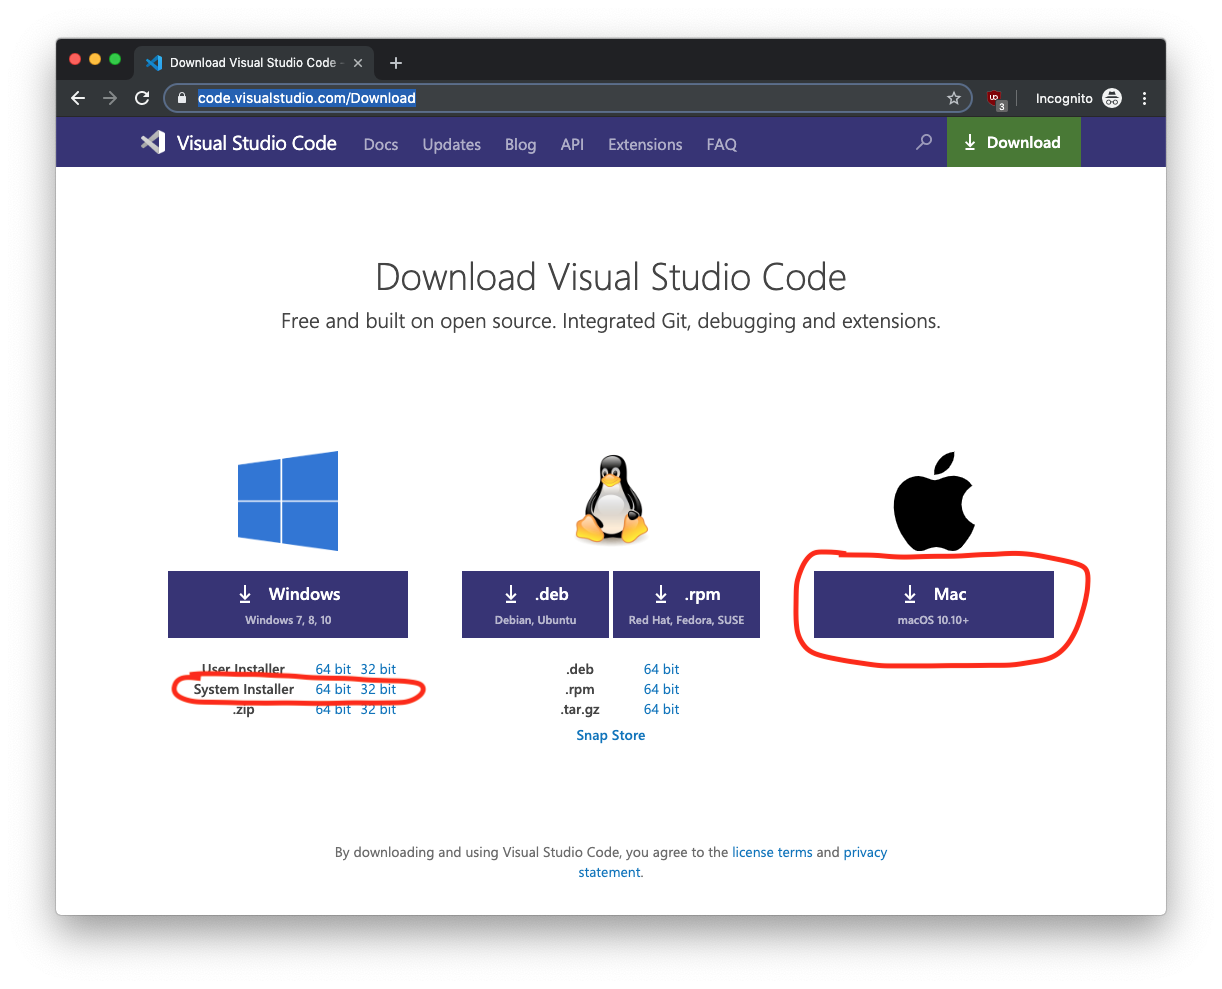1222x989 pixels.
Task: Click User Installer 64 bit link
Action: pos(333,669)
